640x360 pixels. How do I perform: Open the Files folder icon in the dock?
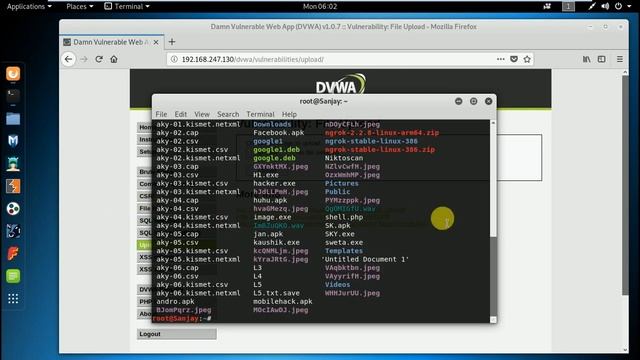click(13, 119)
